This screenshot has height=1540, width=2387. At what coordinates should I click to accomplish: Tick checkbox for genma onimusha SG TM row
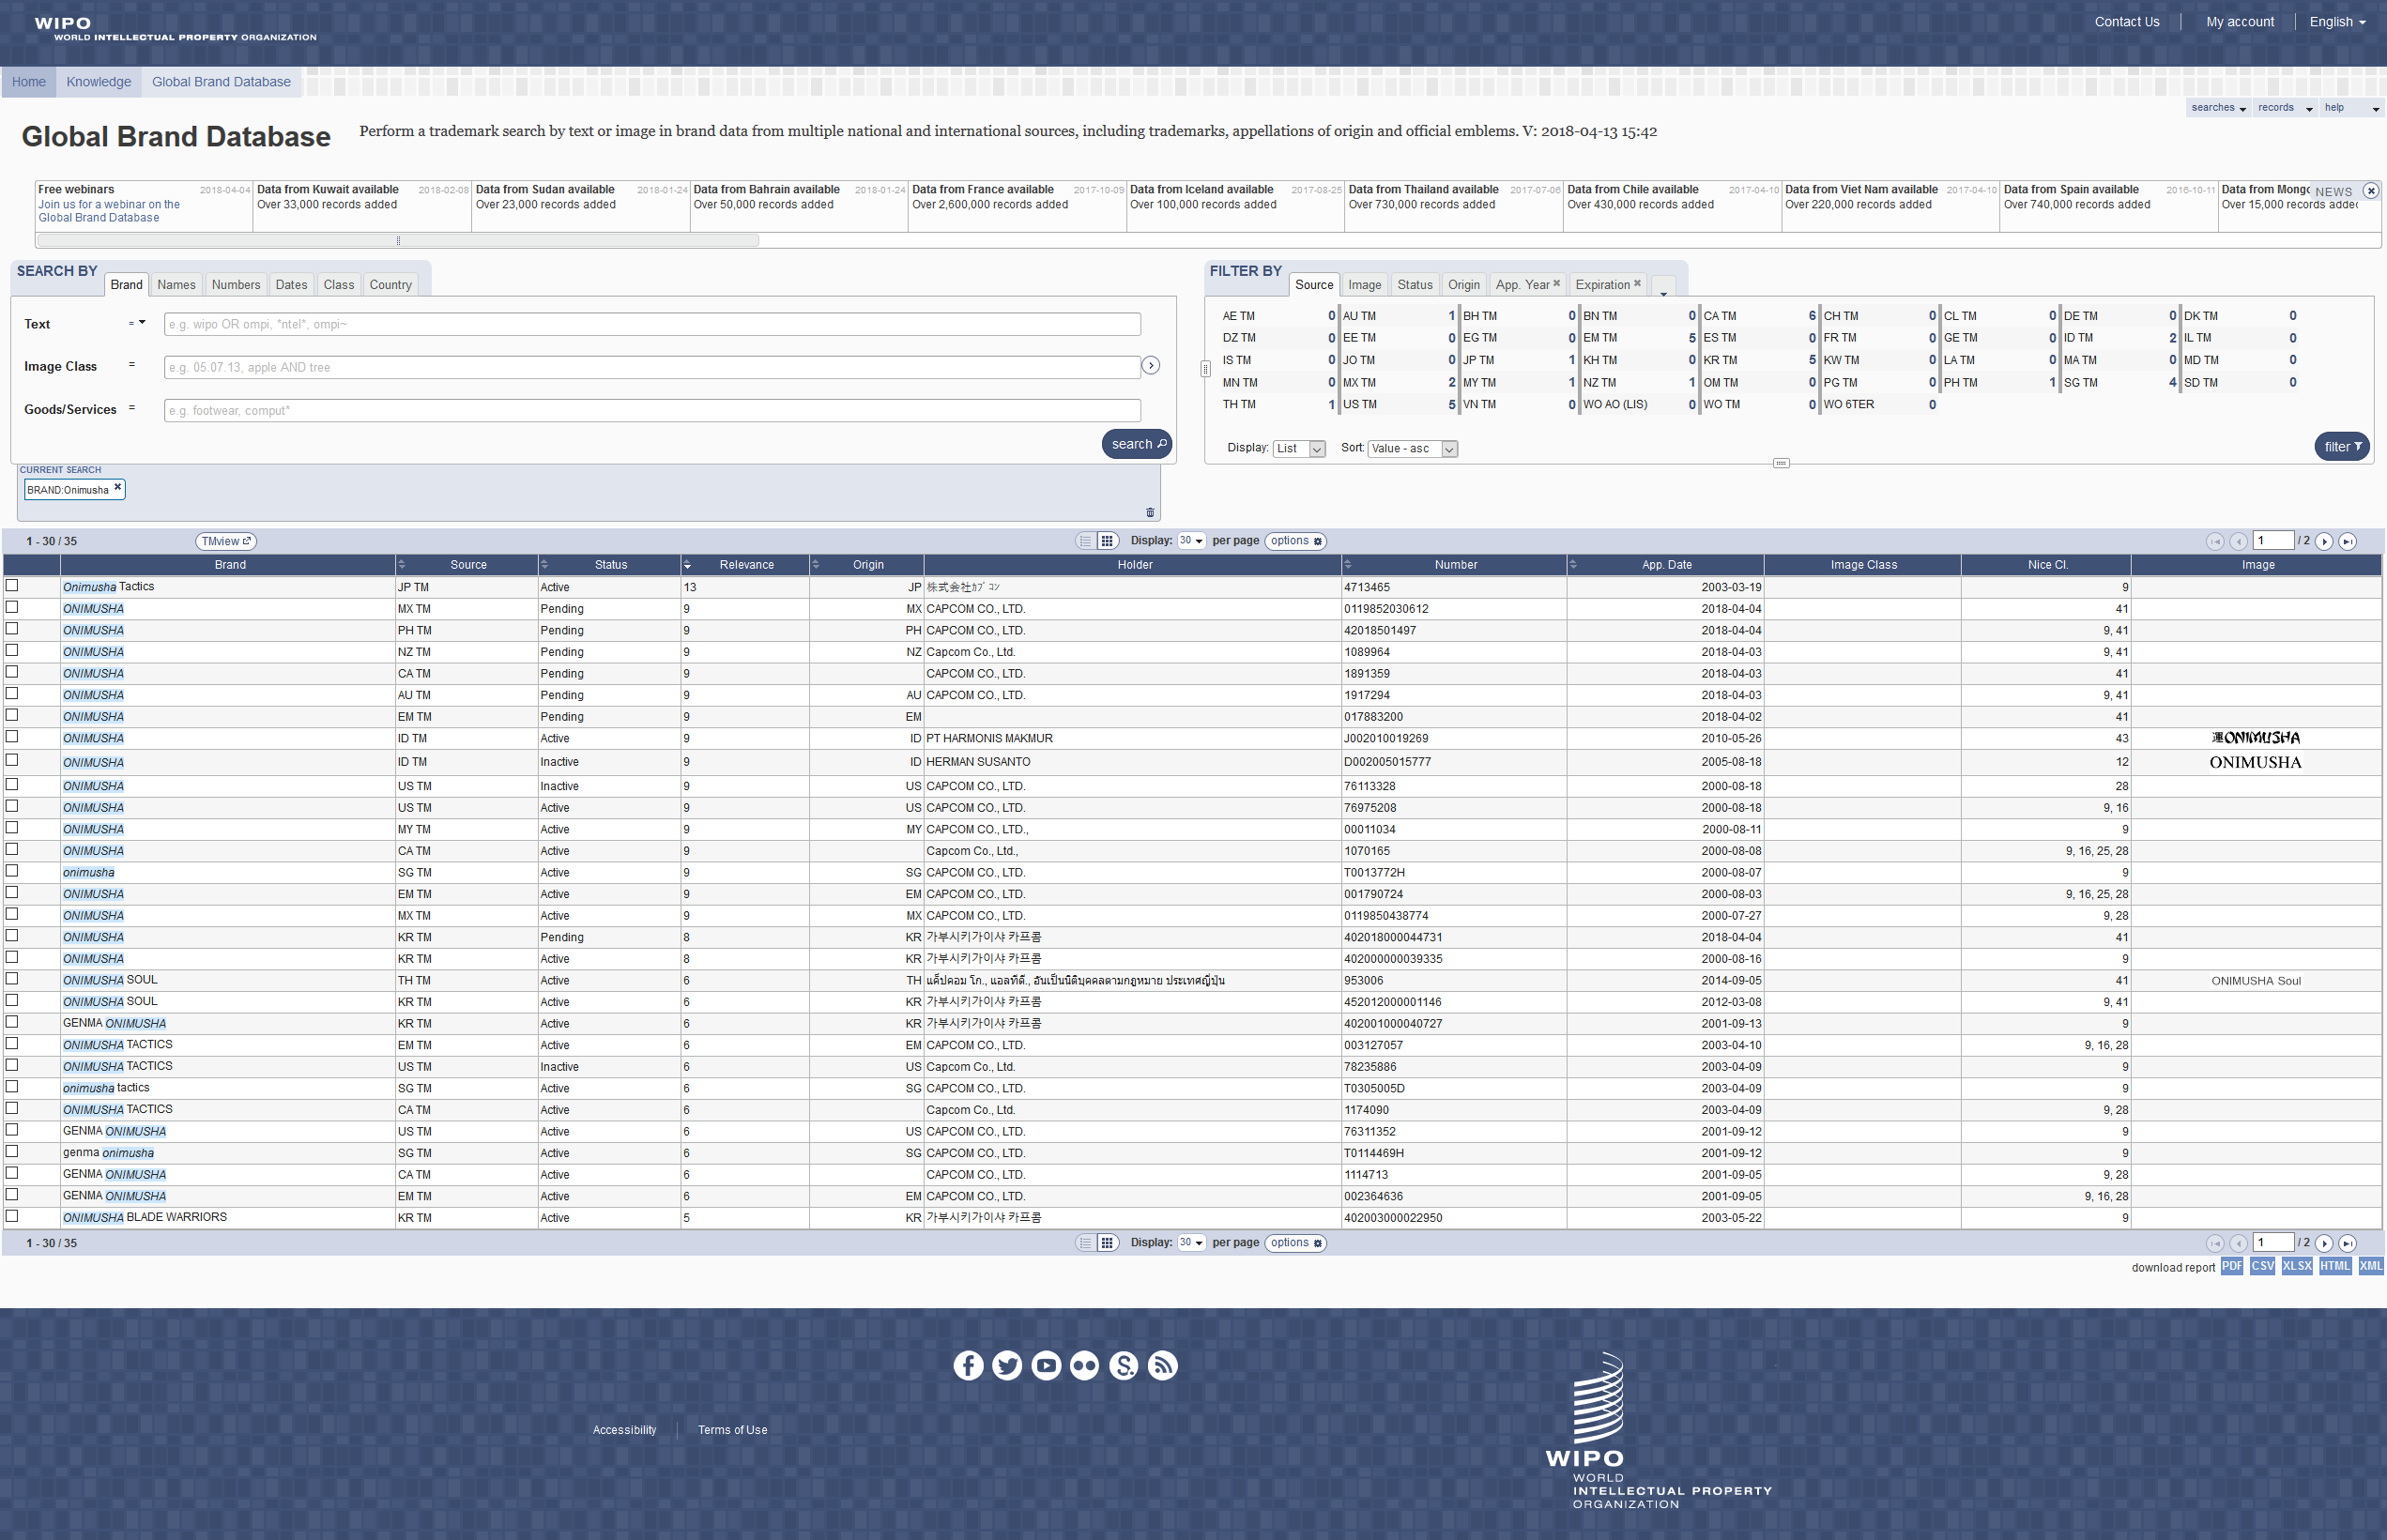click(12, 1151)
